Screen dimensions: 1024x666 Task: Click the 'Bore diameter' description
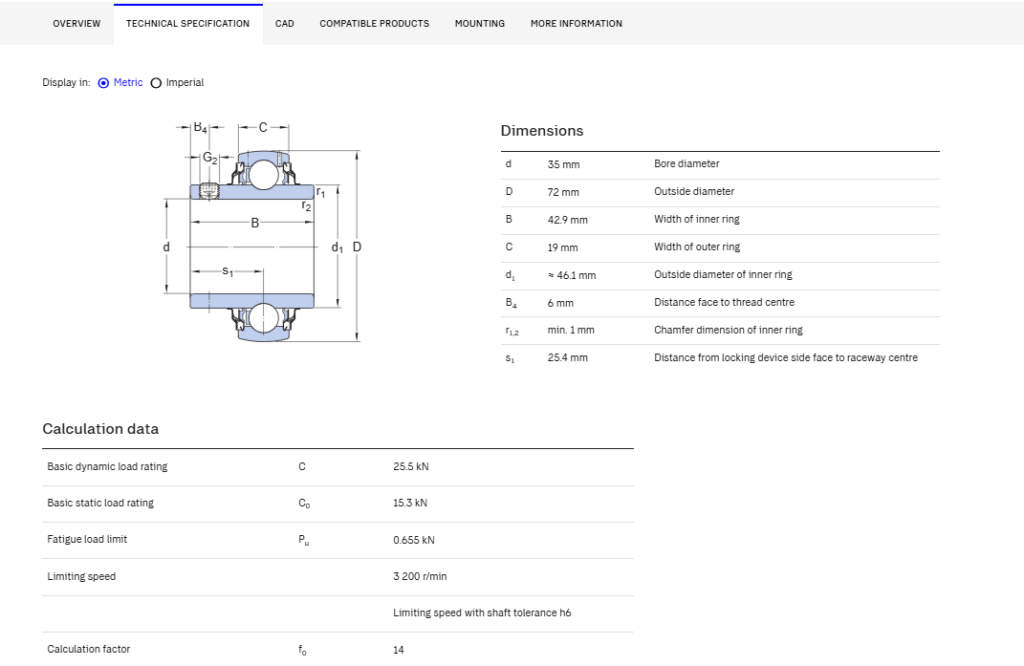(686, 164)
